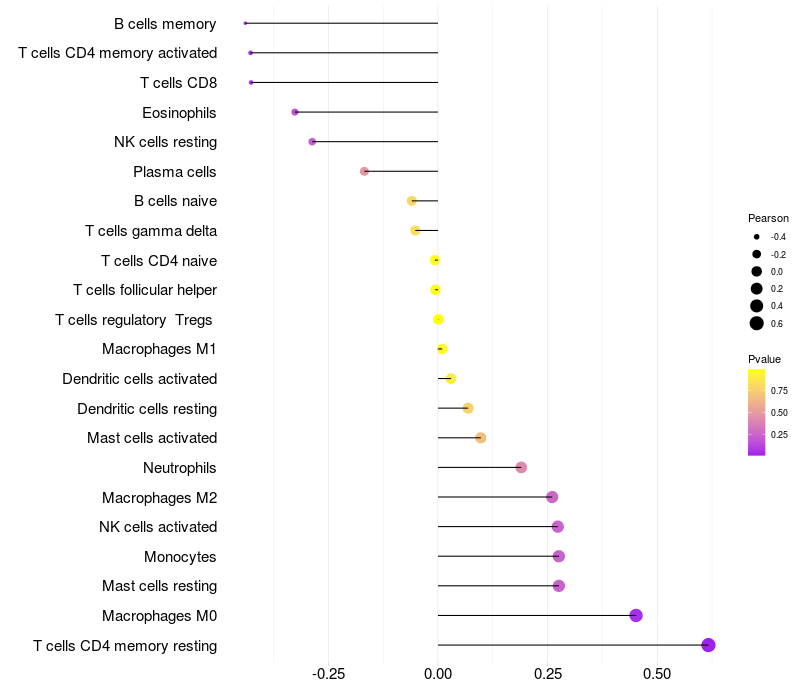
Task: Click the T cells CD8 data point
Action: 251,83
